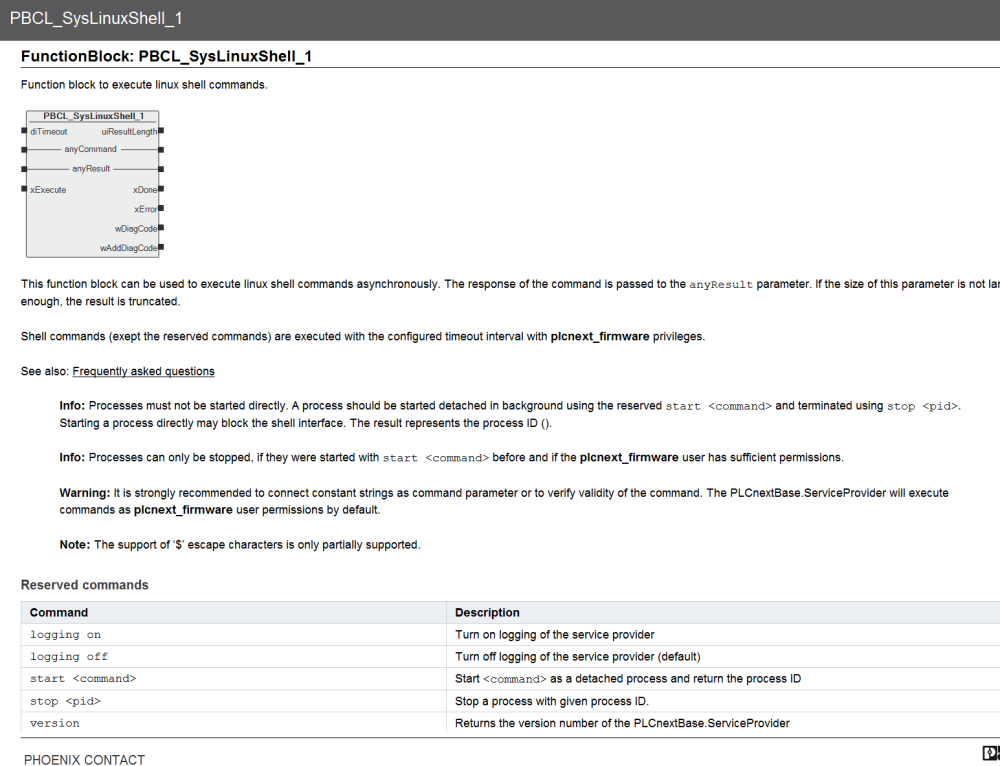Click the PBCL_SysLinuxShell_1 function block diagram title
Image resolution: width=1000 pixels, height=766 pixels.
(x=92, y=116)
